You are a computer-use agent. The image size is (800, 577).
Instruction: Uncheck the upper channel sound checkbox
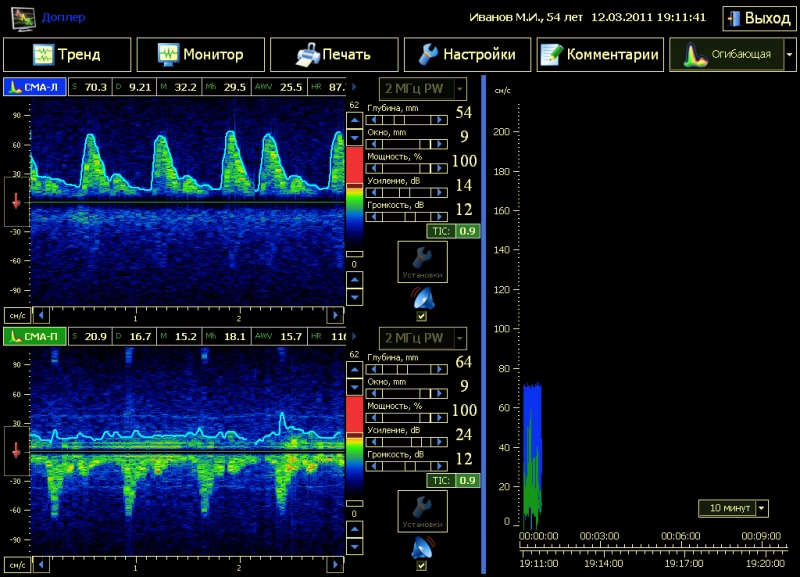(421, 316)
